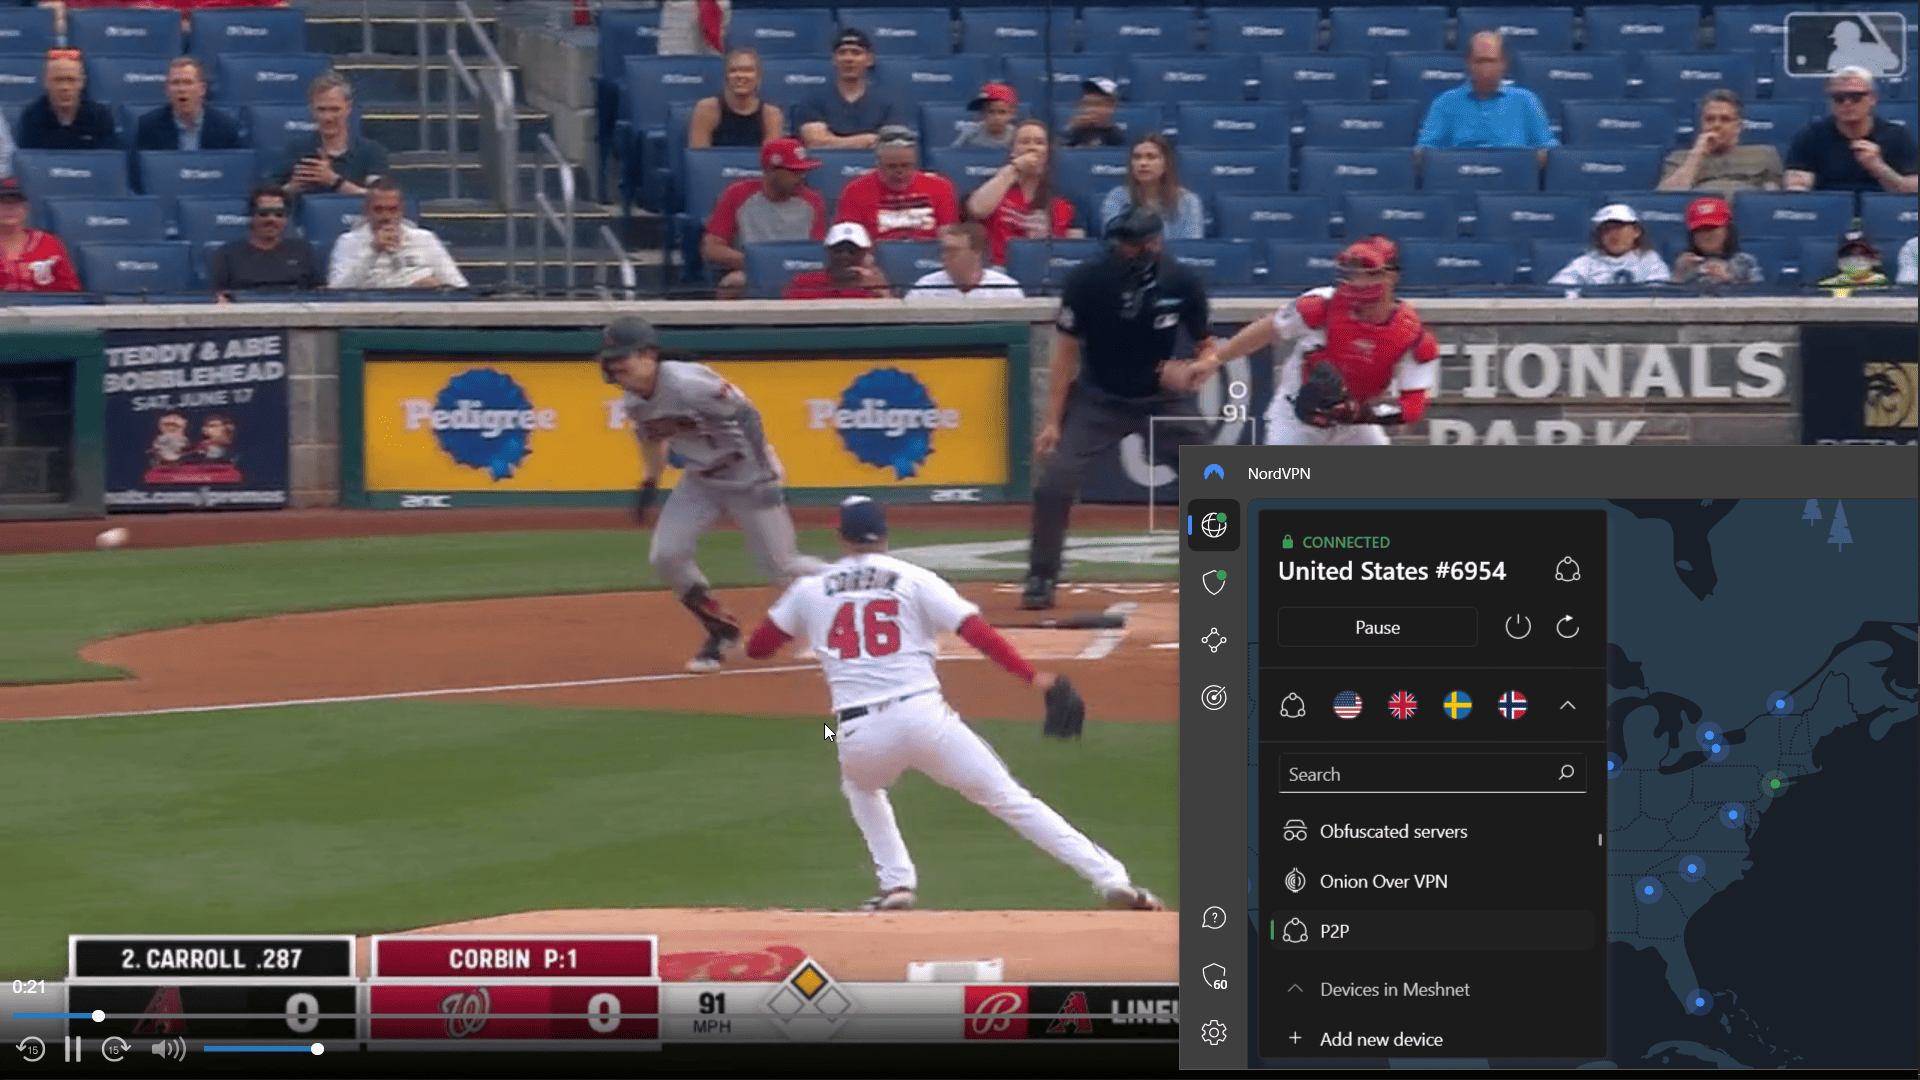Click the search magnifier icon
Image resolution: width=1920 pixels, height=1080 pixels.
pyautogui.click(x=1566, y=773)
